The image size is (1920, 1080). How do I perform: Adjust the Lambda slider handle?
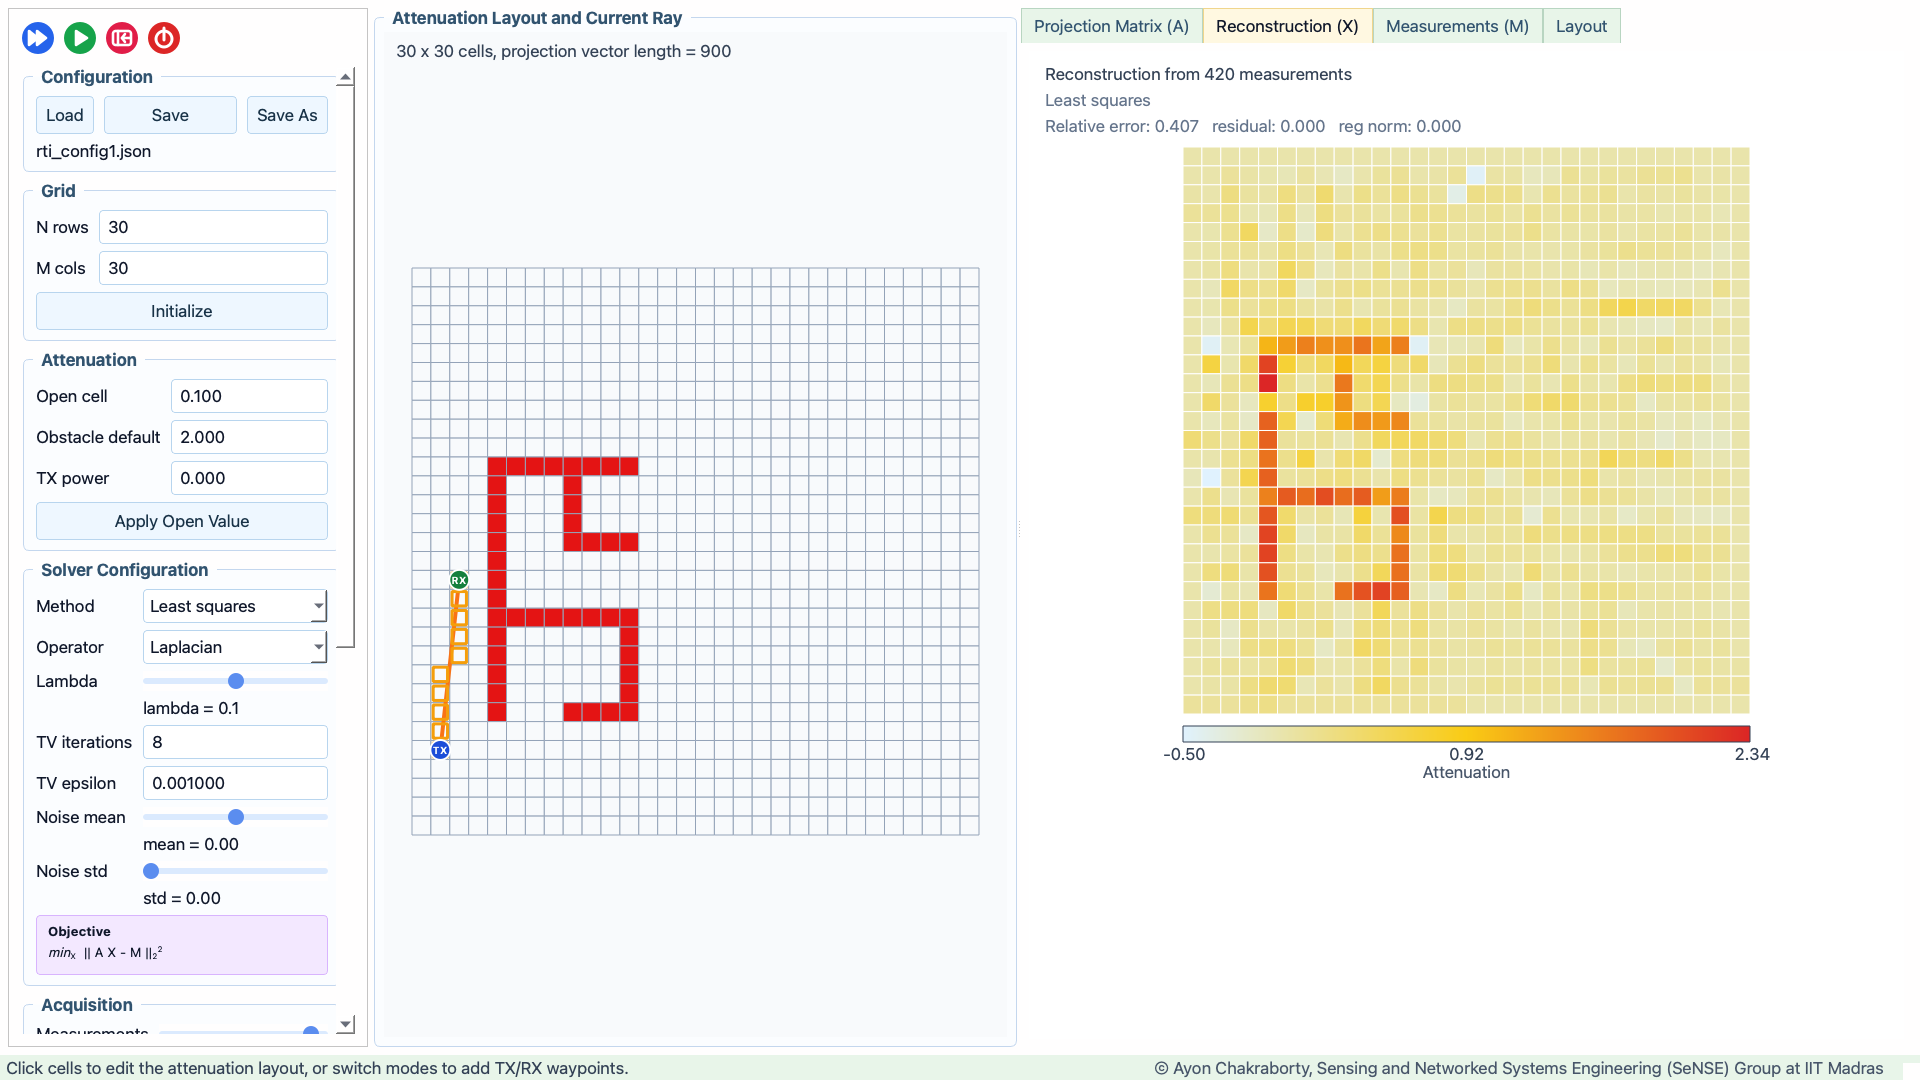(236, 681)
